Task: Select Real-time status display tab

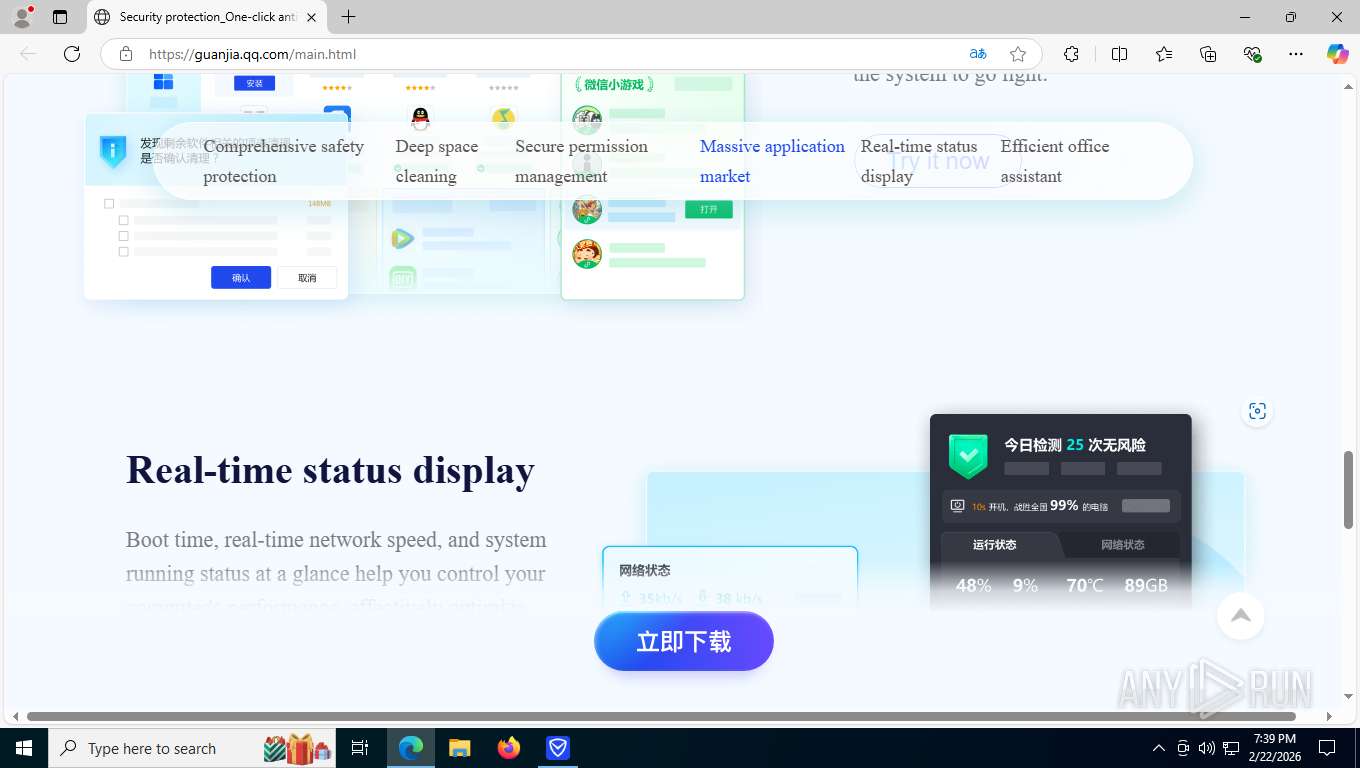Action: pyautogui.click(x=919, y=161)
